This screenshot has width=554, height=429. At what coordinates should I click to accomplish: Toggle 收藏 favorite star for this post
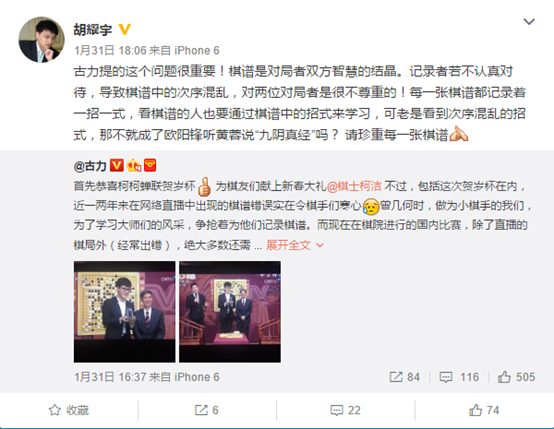69,410
